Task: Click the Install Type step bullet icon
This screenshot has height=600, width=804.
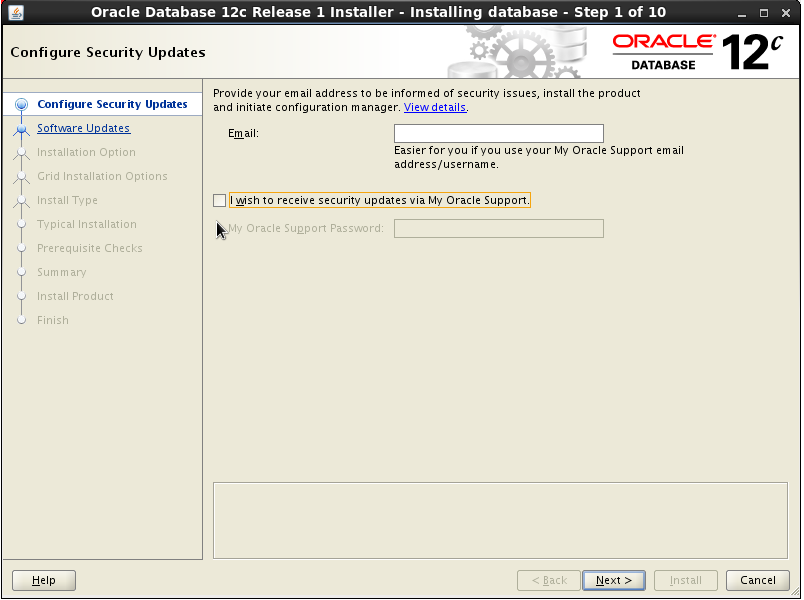Action: coord(22,201)
